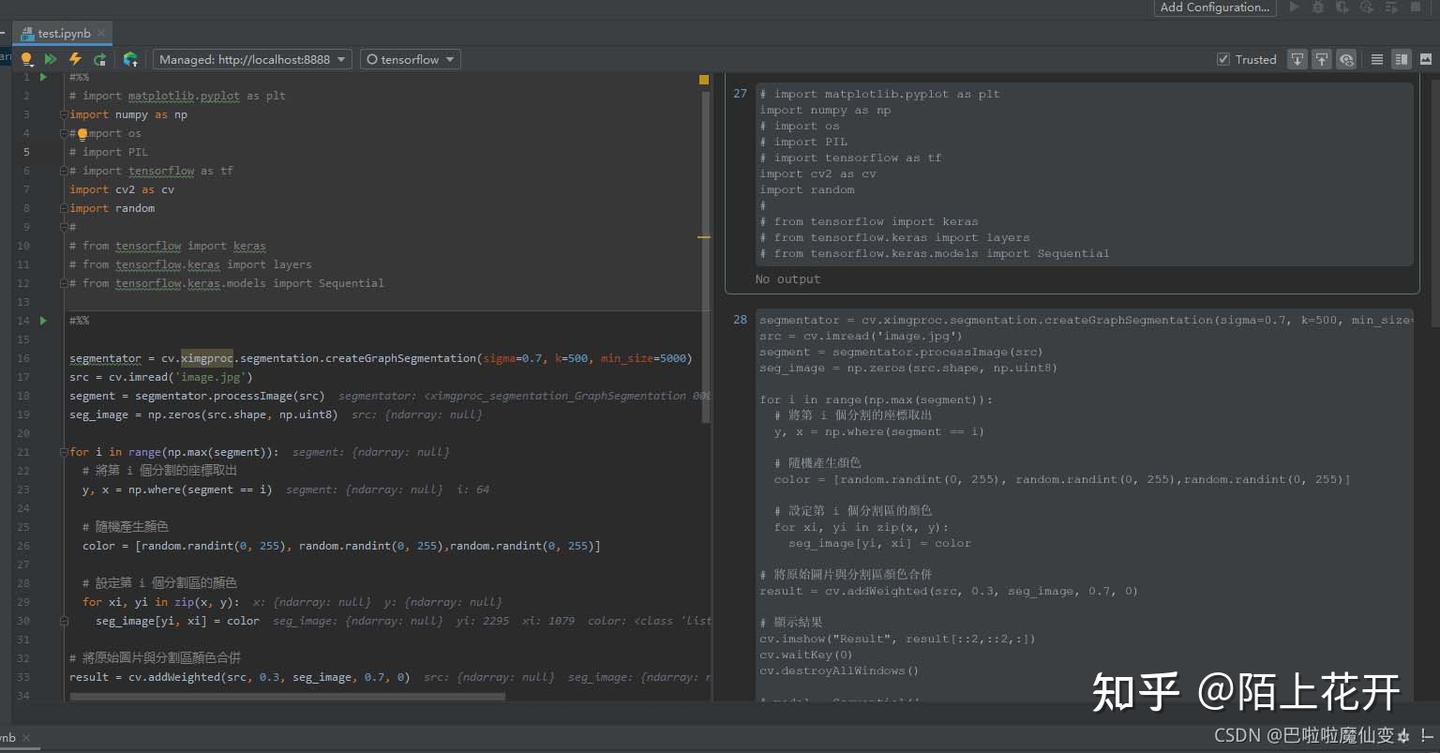Image resolution: width=1440 pixels, height=753 pixels.
Task: Toggle the Trusted checkbox
Action: [x=1223, y=60]
